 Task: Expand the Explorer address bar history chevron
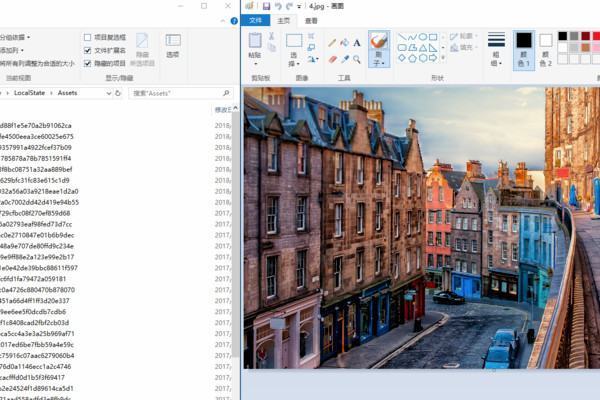pos(109,93)
